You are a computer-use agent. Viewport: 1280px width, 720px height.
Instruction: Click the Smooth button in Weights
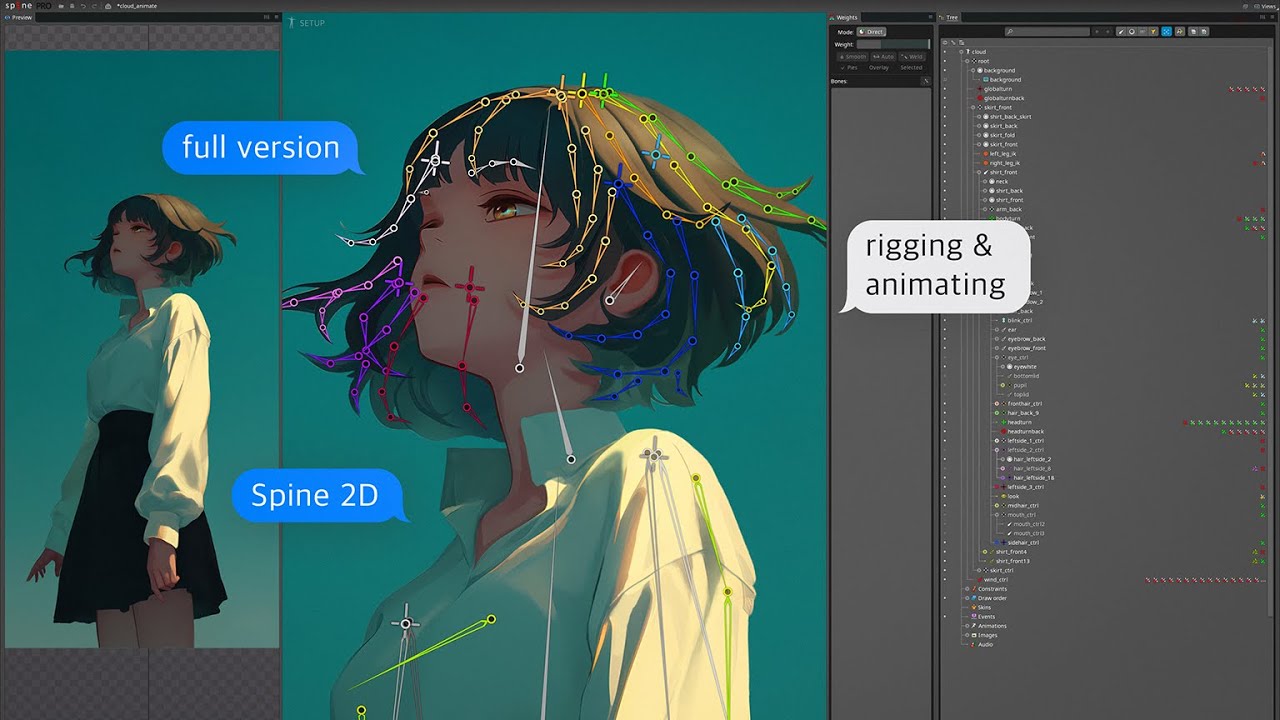853,57
